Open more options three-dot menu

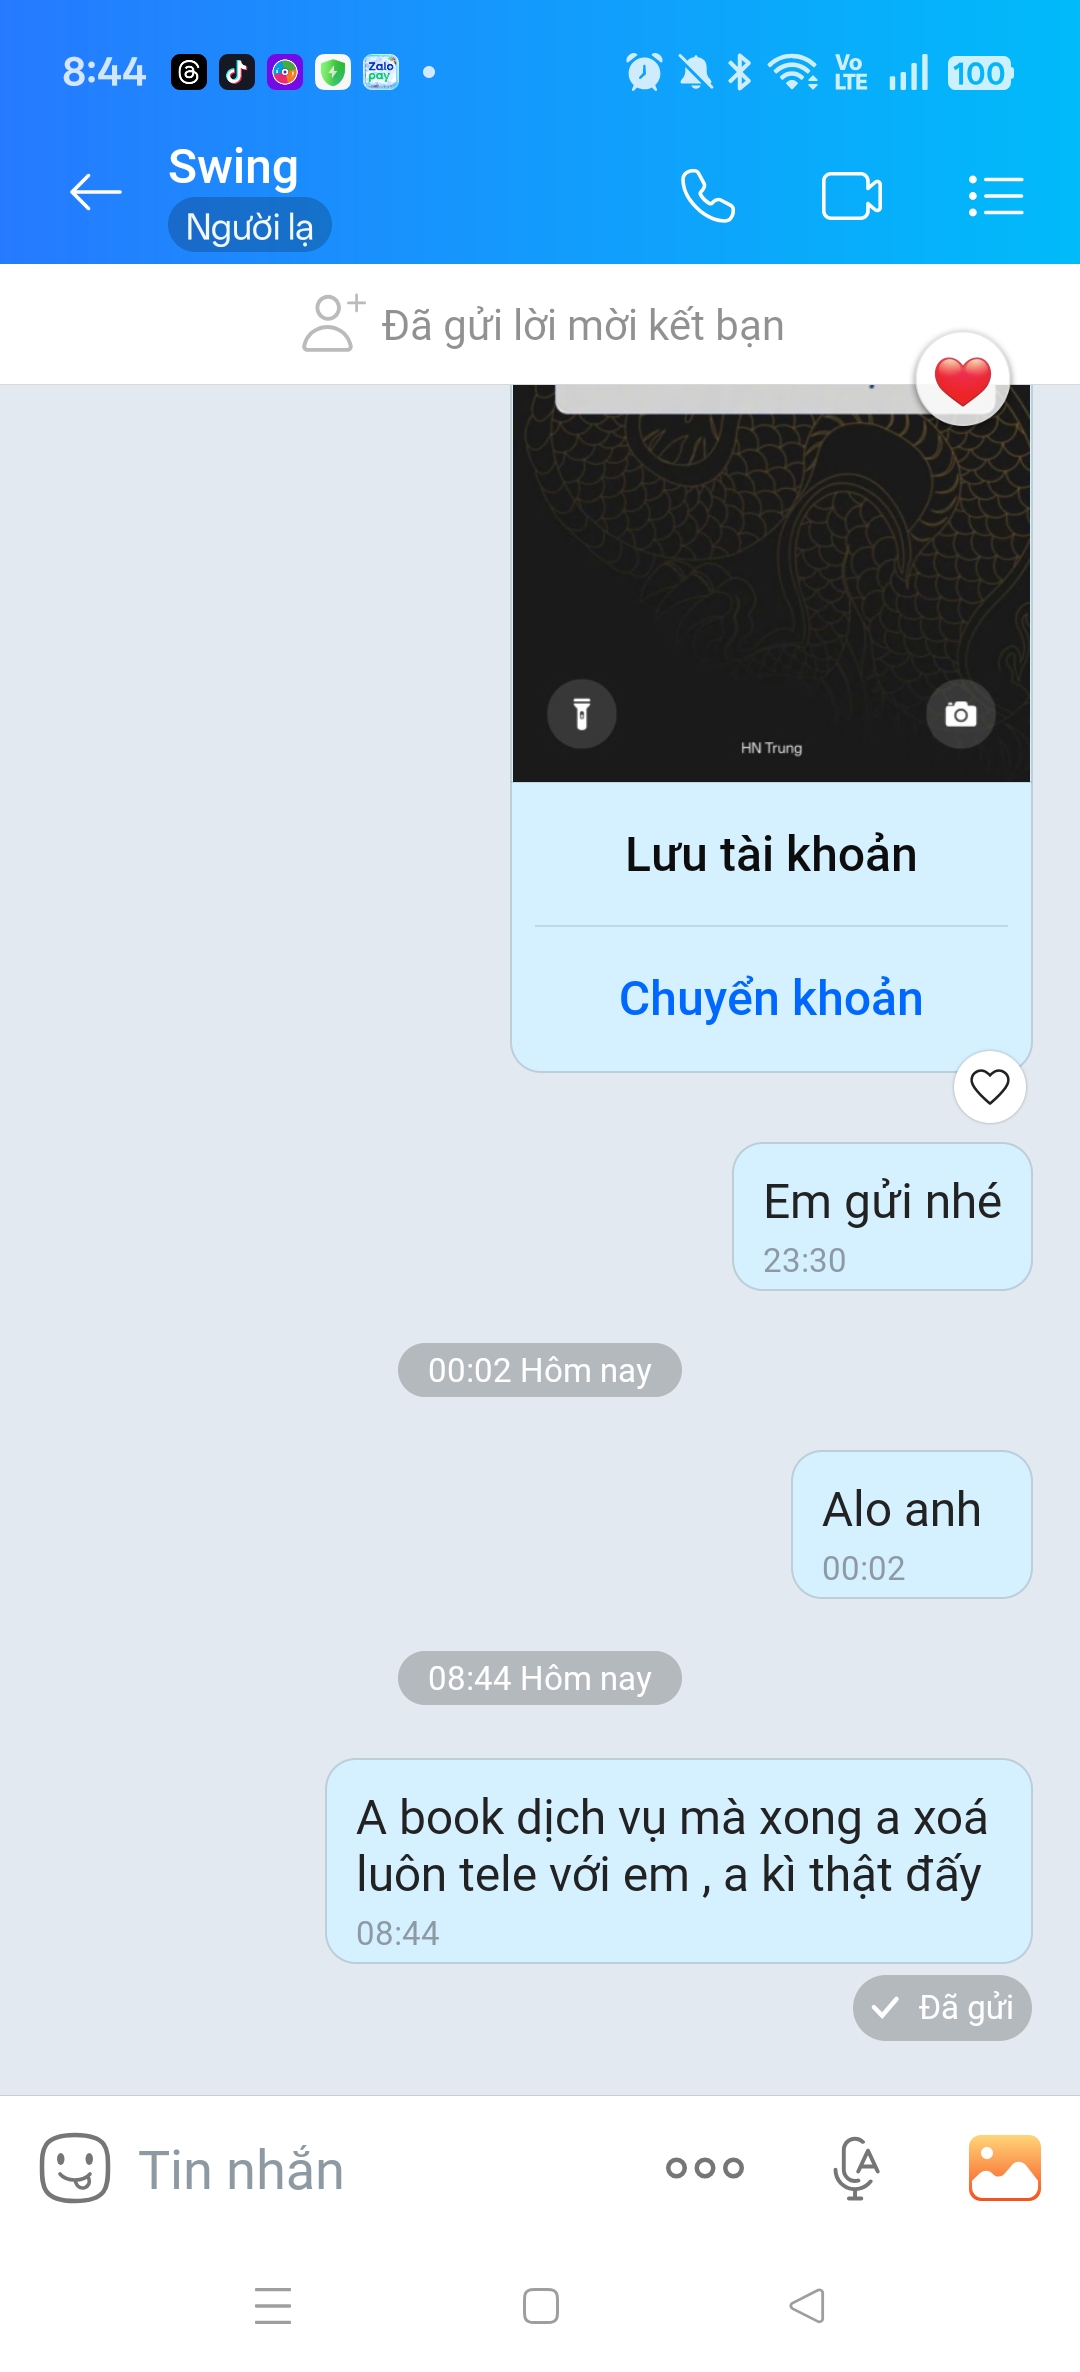(705, 2168)
